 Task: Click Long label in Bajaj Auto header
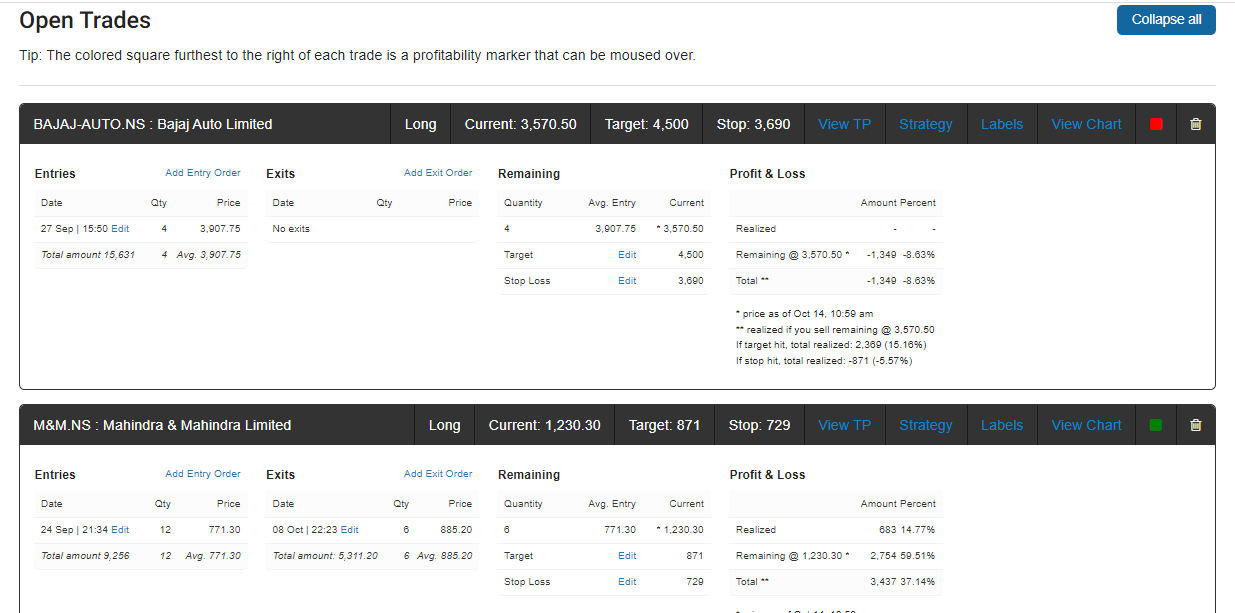[420, 124]
